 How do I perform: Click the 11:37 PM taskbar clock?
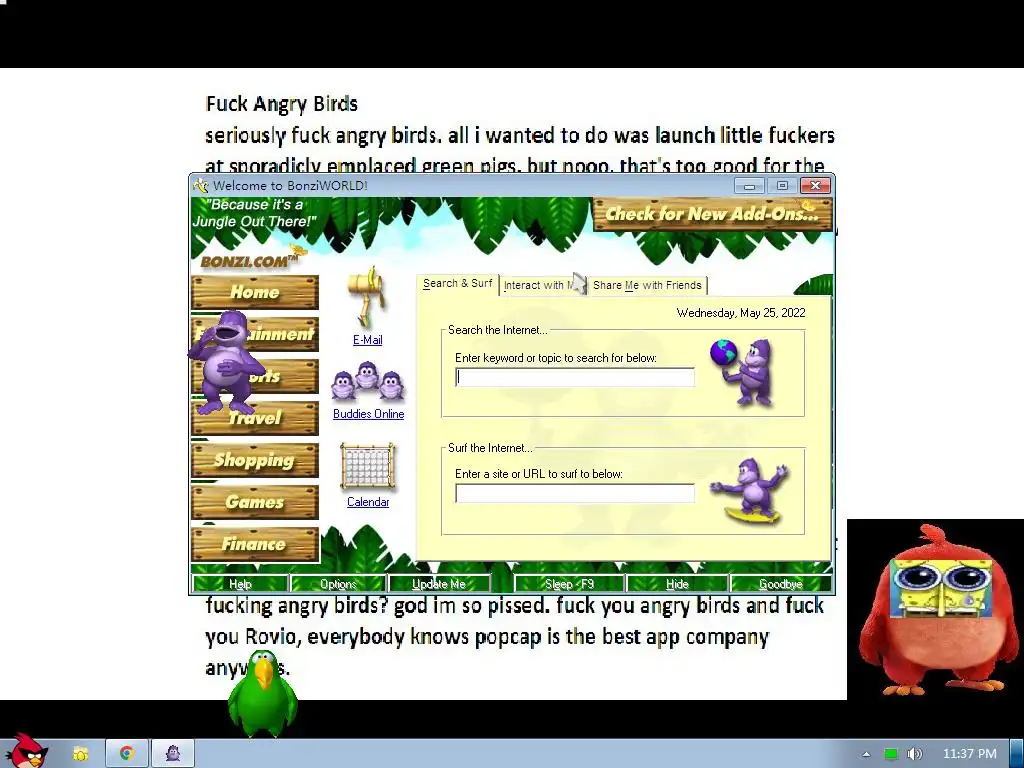pos(970,754)
